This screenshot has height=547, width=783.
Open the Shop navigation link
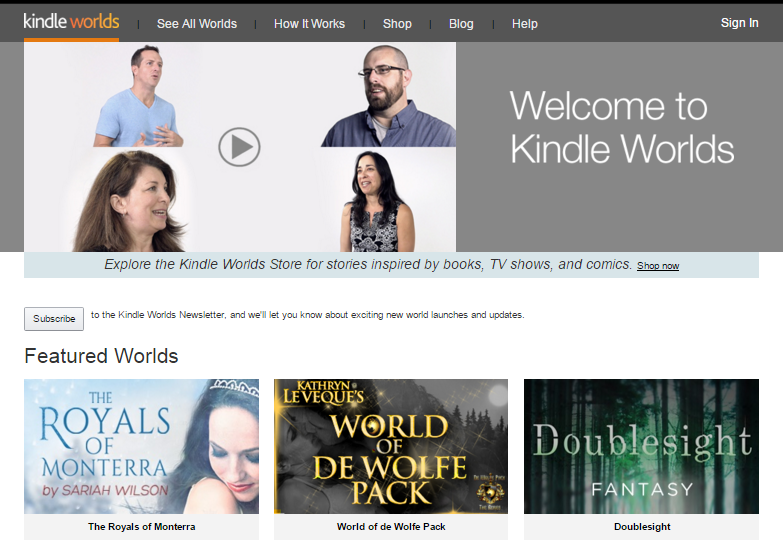coord(397,24)
